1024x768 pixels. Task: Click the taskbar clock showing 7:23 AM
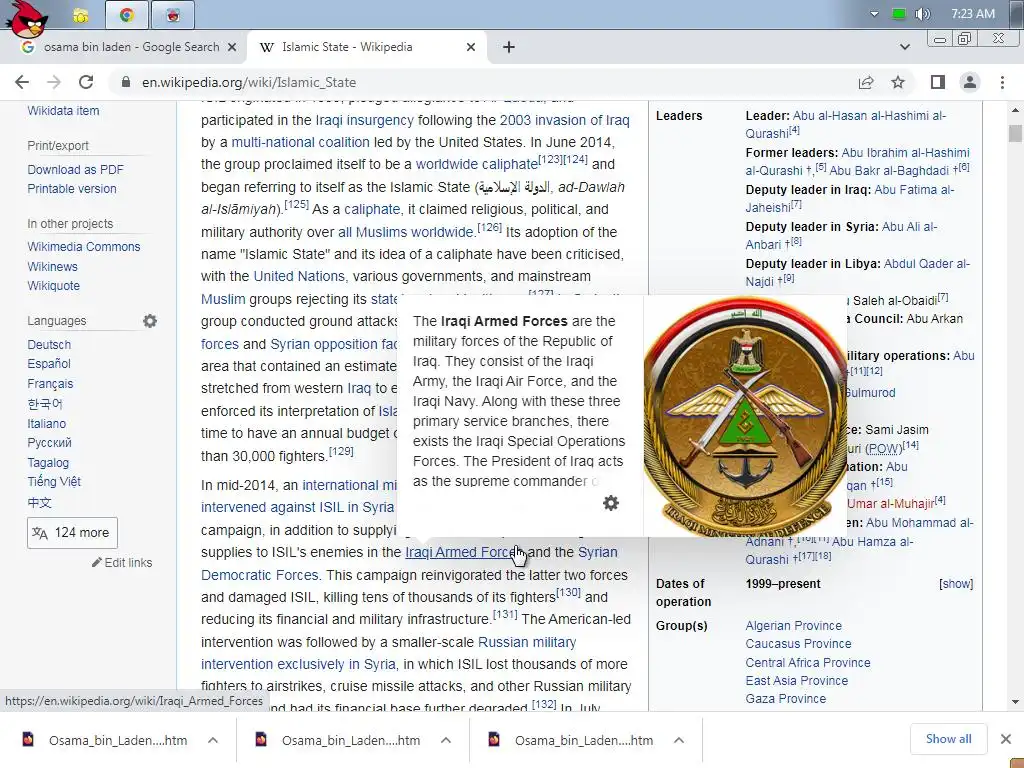973,14
